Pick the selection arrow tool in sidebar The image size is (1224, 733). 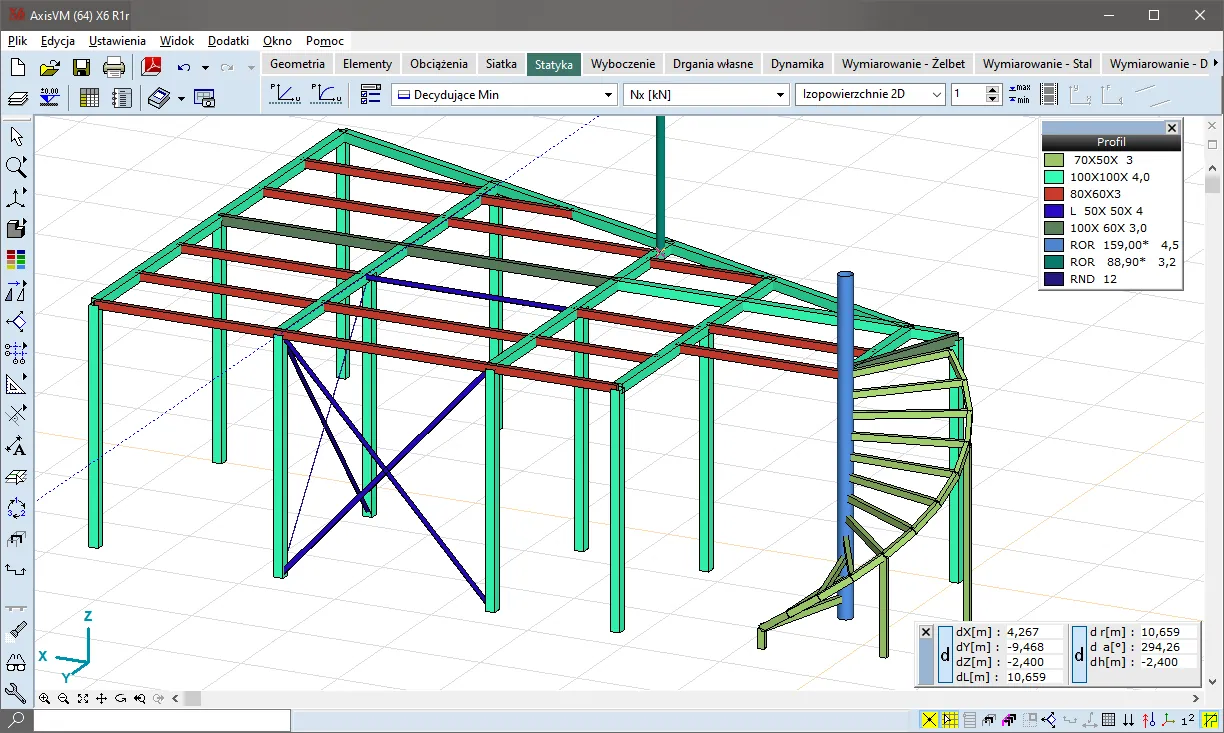pyautogui.click(x=16, y=136)
